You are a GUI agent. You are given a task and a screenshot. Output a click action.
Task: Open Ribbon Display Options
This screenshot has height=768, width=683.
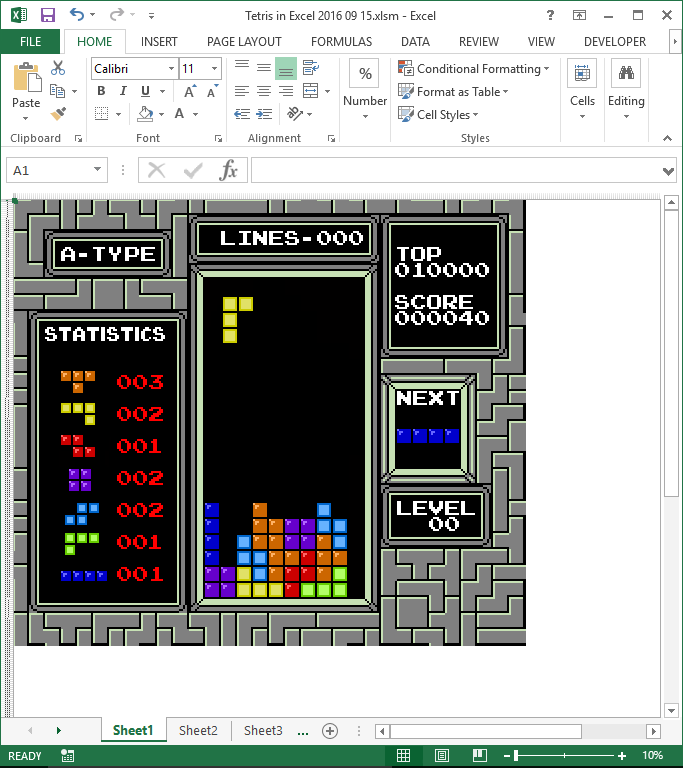pyautogui.click(x=579, y=16)
